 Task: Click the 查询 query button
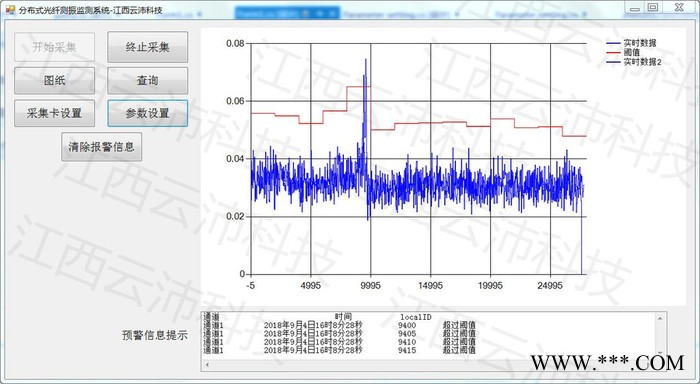pyautogui.click(x=147, y=80)
